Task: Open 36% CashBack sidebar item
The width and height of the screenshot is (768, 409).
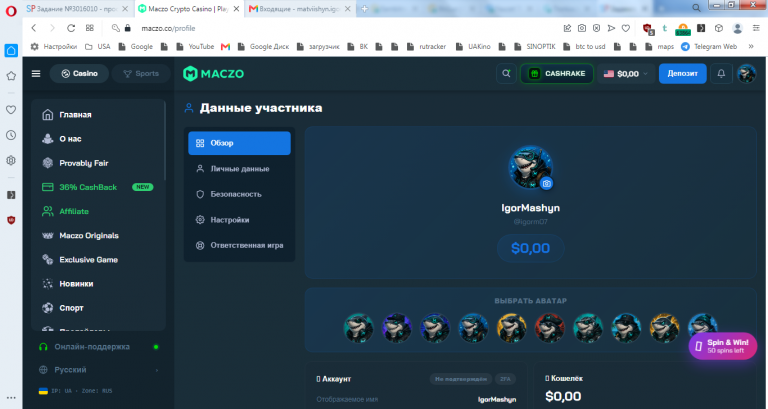Action: click(x=98, y=187)
